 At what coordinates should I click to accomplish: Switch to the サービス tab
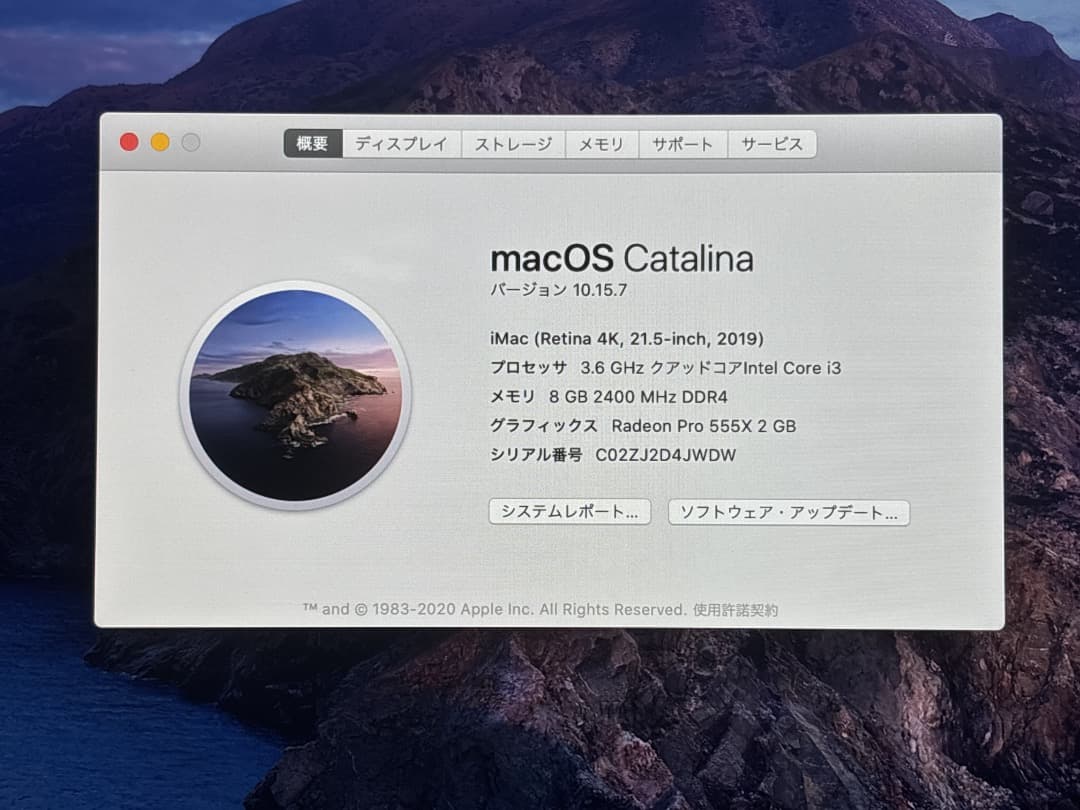click(772, 146)
